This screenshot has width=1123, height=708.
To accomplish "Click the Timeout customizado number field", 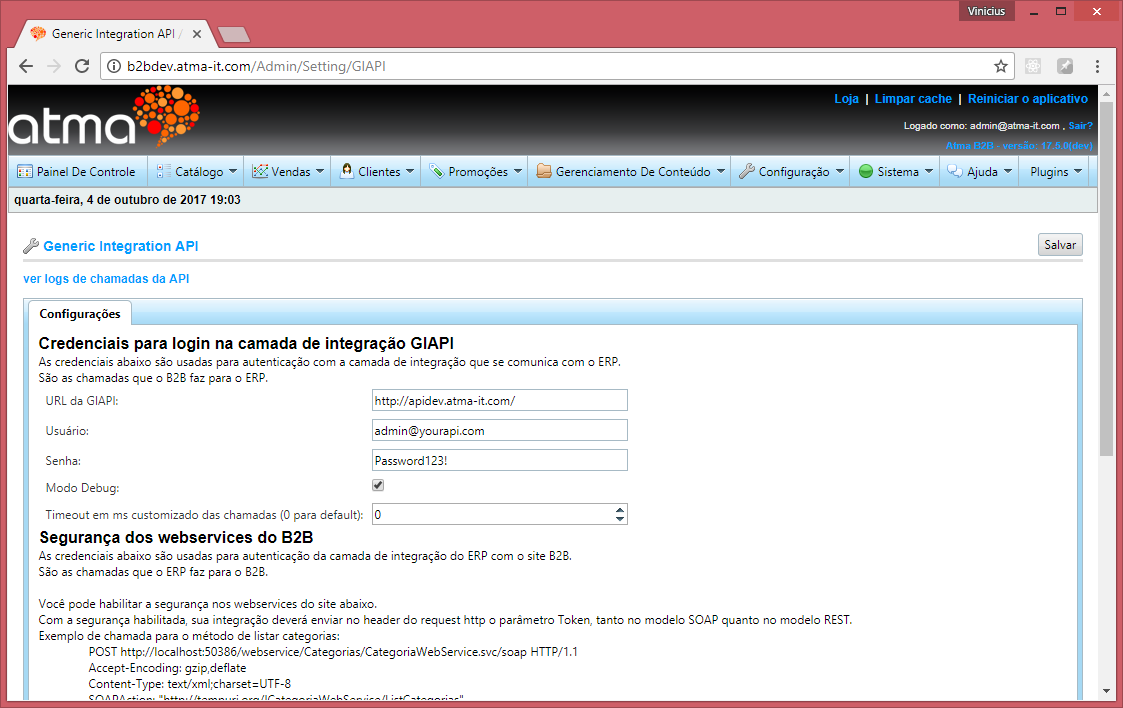I will click(500, 514).
